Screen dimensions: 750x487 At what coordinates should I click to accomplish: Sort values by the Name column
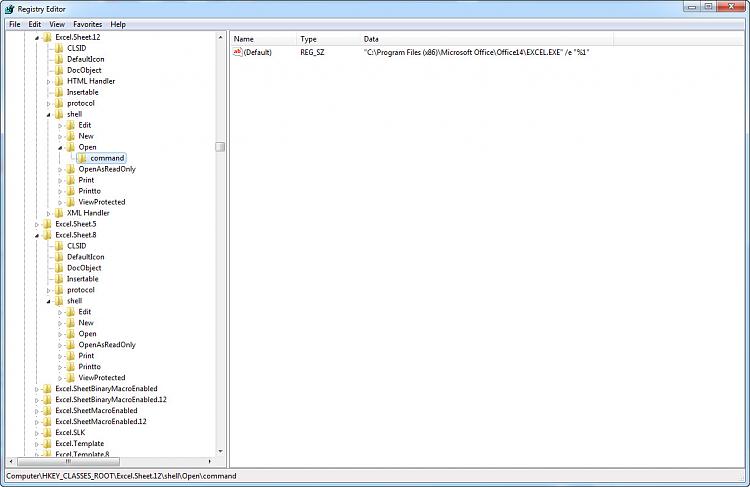263,39
